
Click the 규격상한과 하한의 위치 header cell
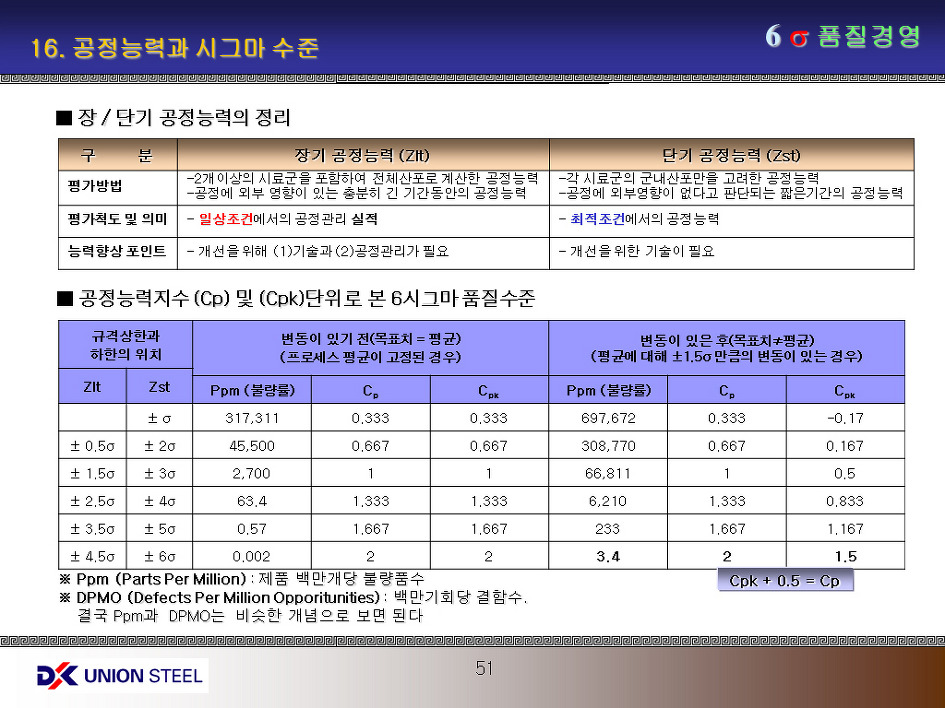pyautogui.click(x=125, y=345)
